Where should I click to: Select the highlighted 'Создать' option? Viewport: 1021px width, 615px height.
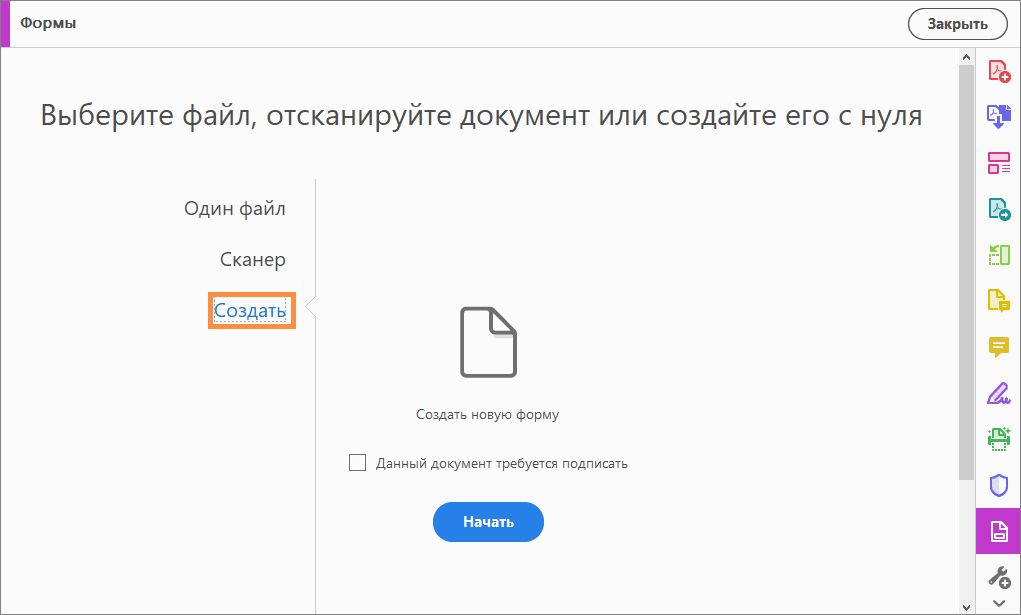(251, 311)
